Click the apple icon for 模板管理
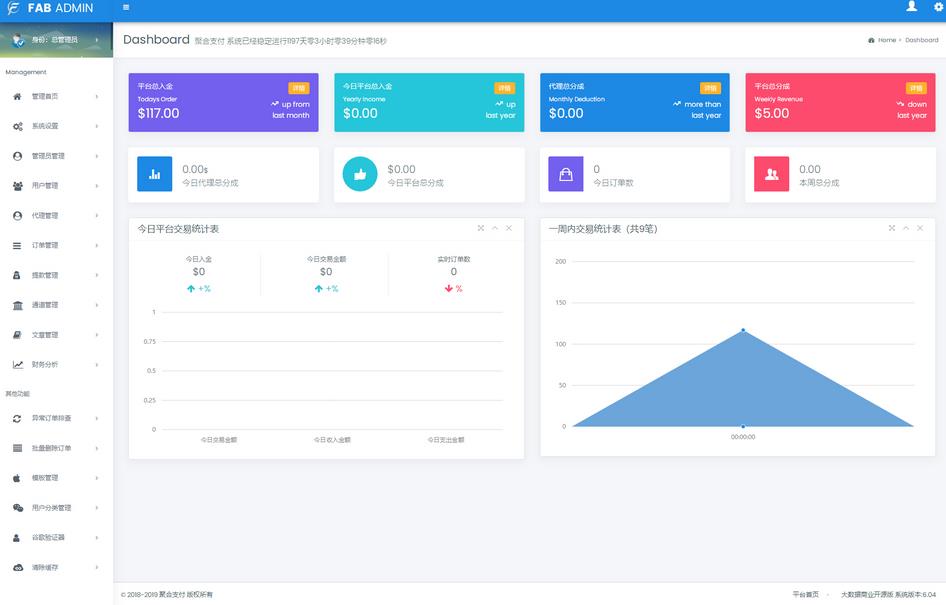 pos(17,478)
